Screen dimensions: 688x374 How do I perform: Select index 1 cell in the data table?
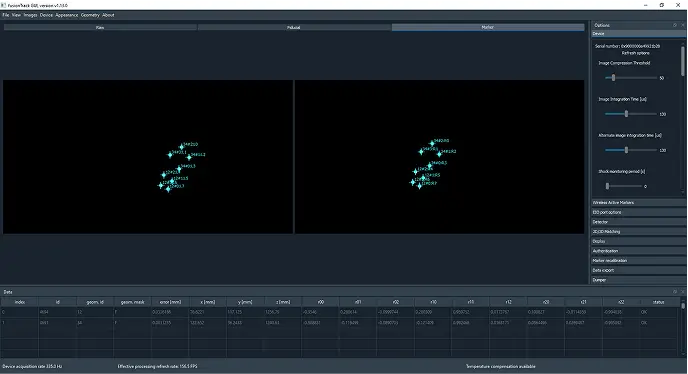click(x=20, y=323)
